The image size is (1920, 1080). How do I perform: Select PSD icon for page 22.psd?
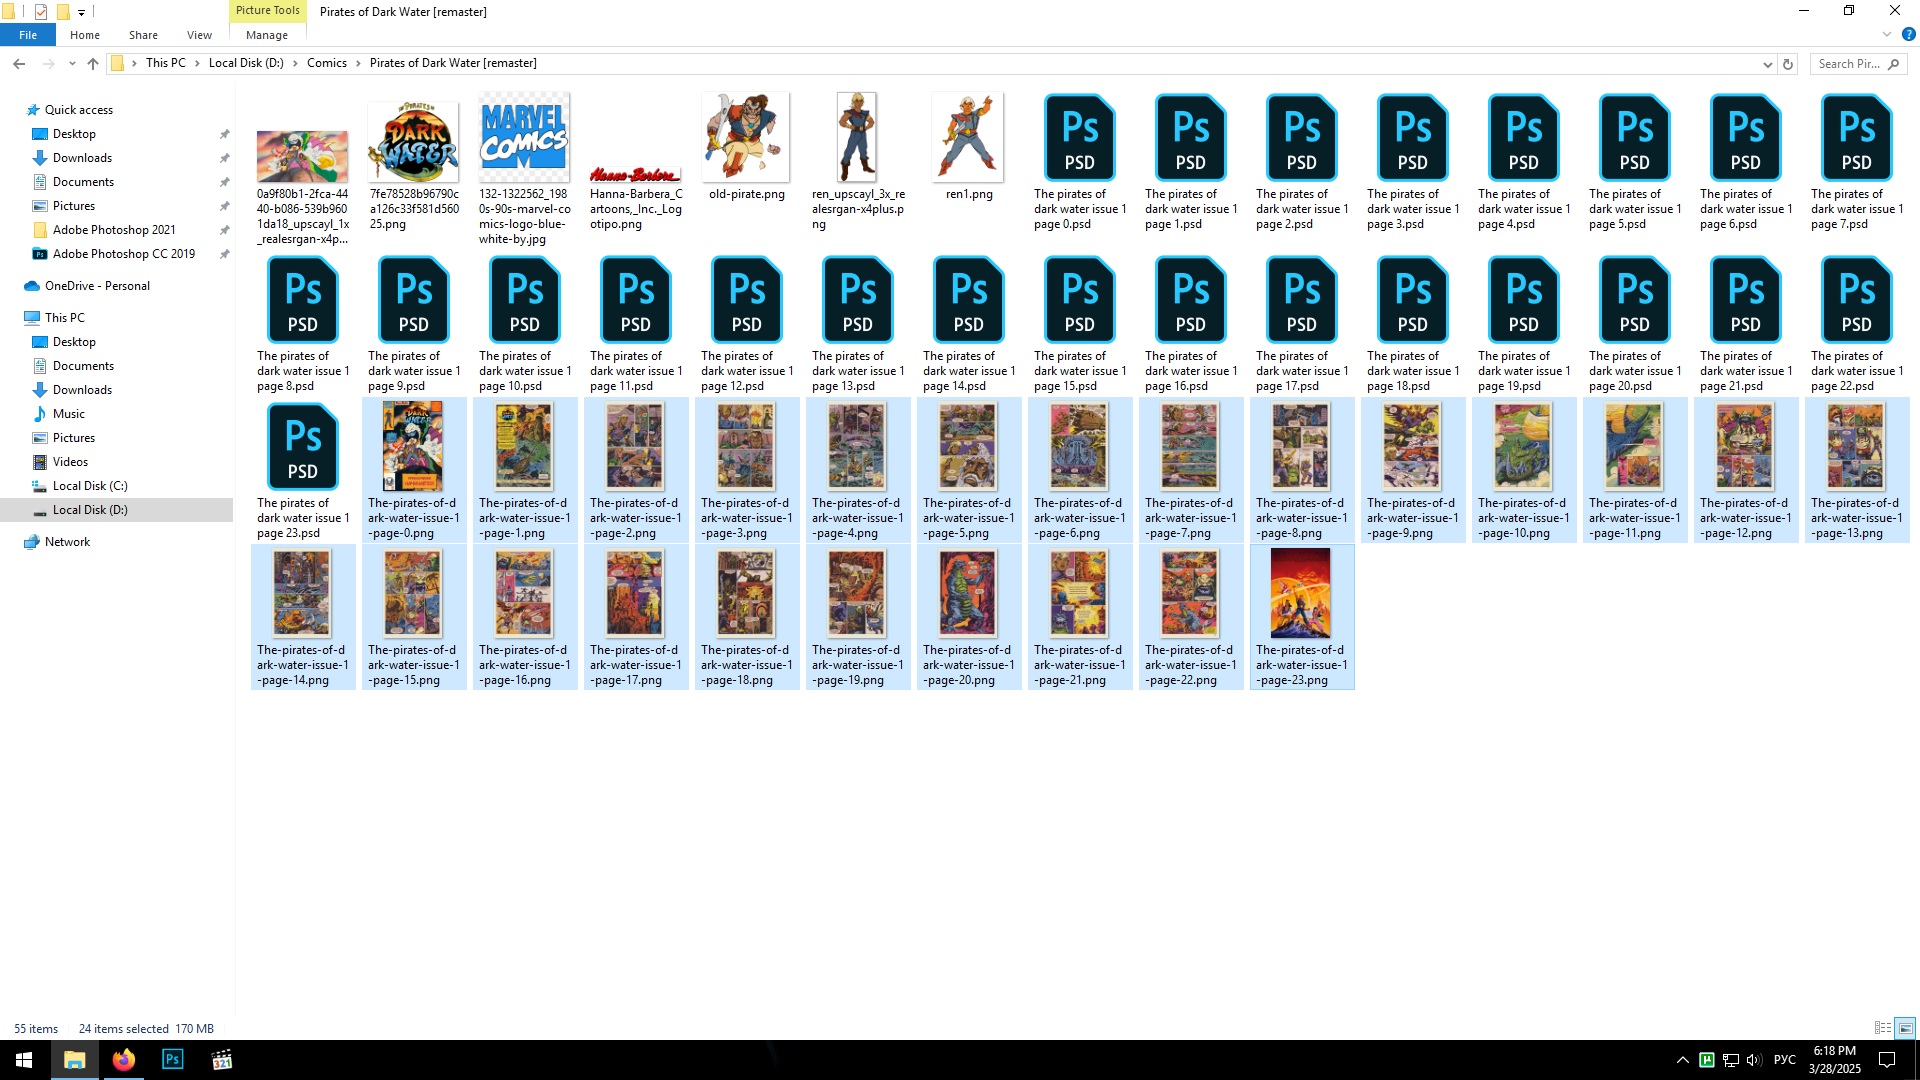(x=1856, y=299)
